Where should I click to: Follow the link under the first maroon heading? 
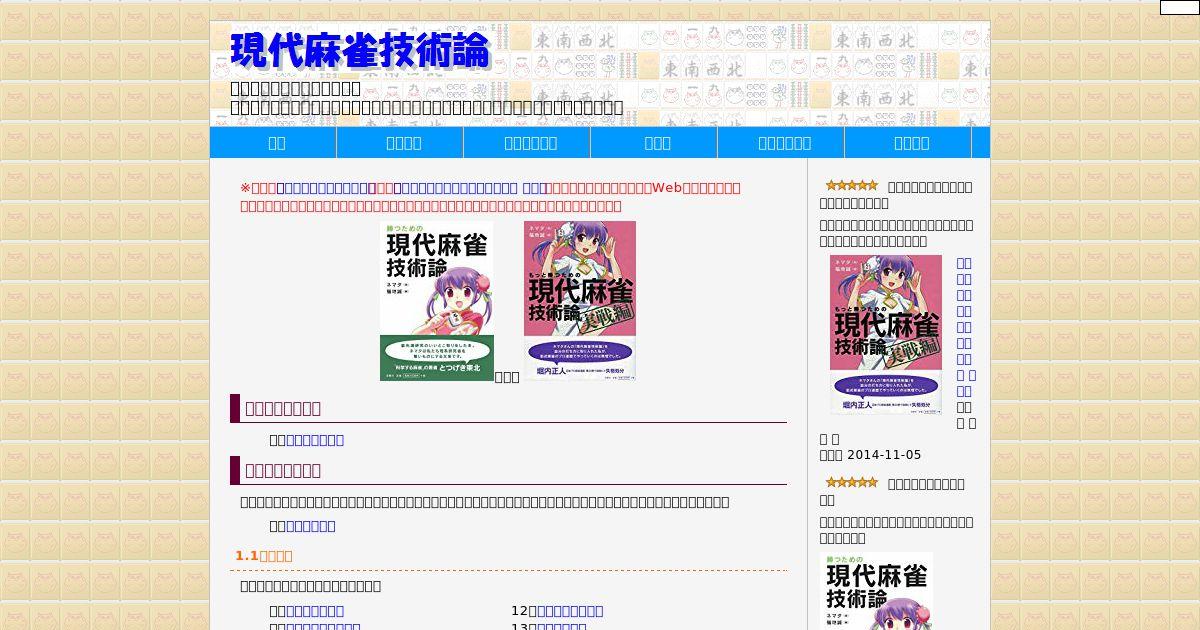click(x=314, y=440)
